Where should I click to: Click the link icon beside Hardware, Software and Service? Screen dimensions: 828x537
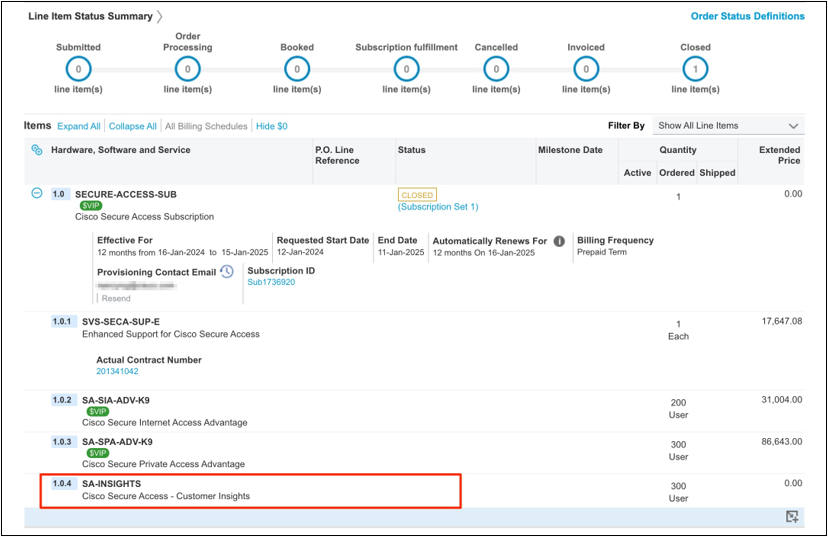pyautogui.click(x=37, y=150)
